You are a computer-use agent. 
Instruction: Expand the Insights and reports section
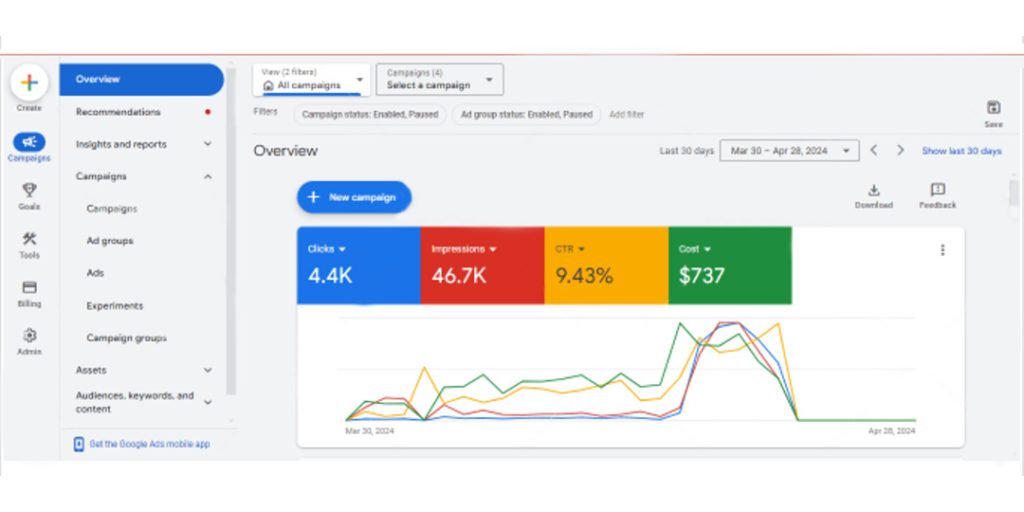click(x=207, y=144)
